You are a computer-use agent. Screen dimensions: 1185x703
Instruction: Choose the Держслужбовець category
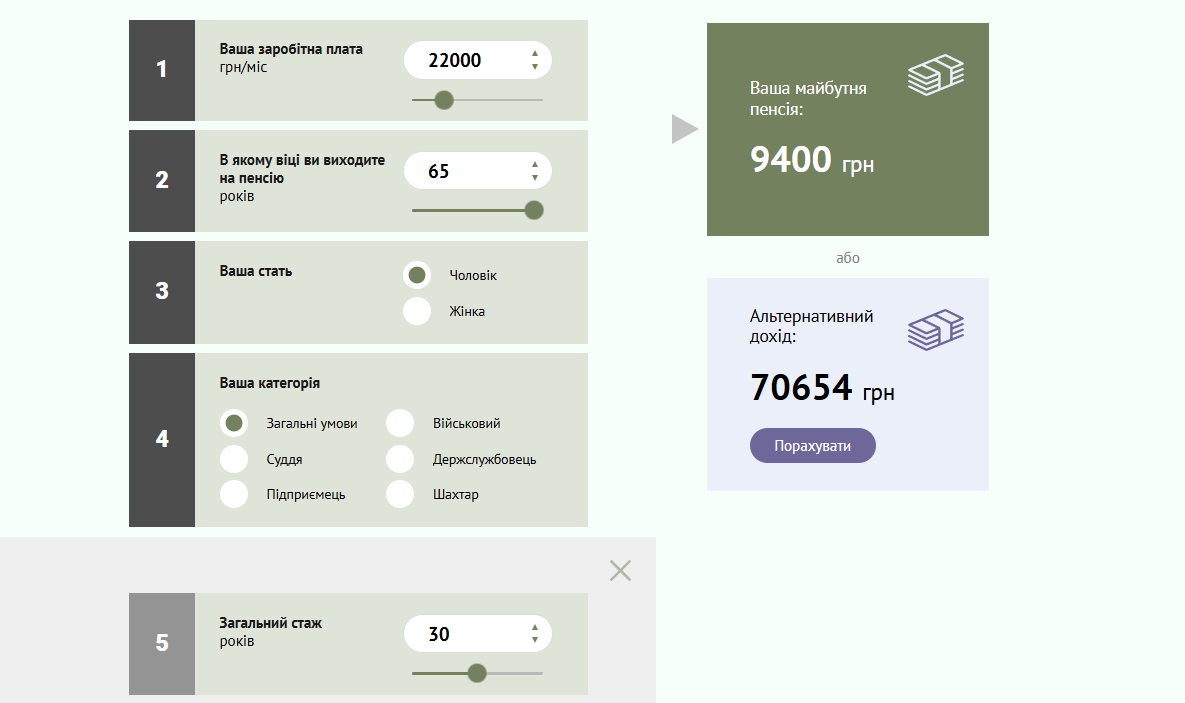click(x=400, y=459)
